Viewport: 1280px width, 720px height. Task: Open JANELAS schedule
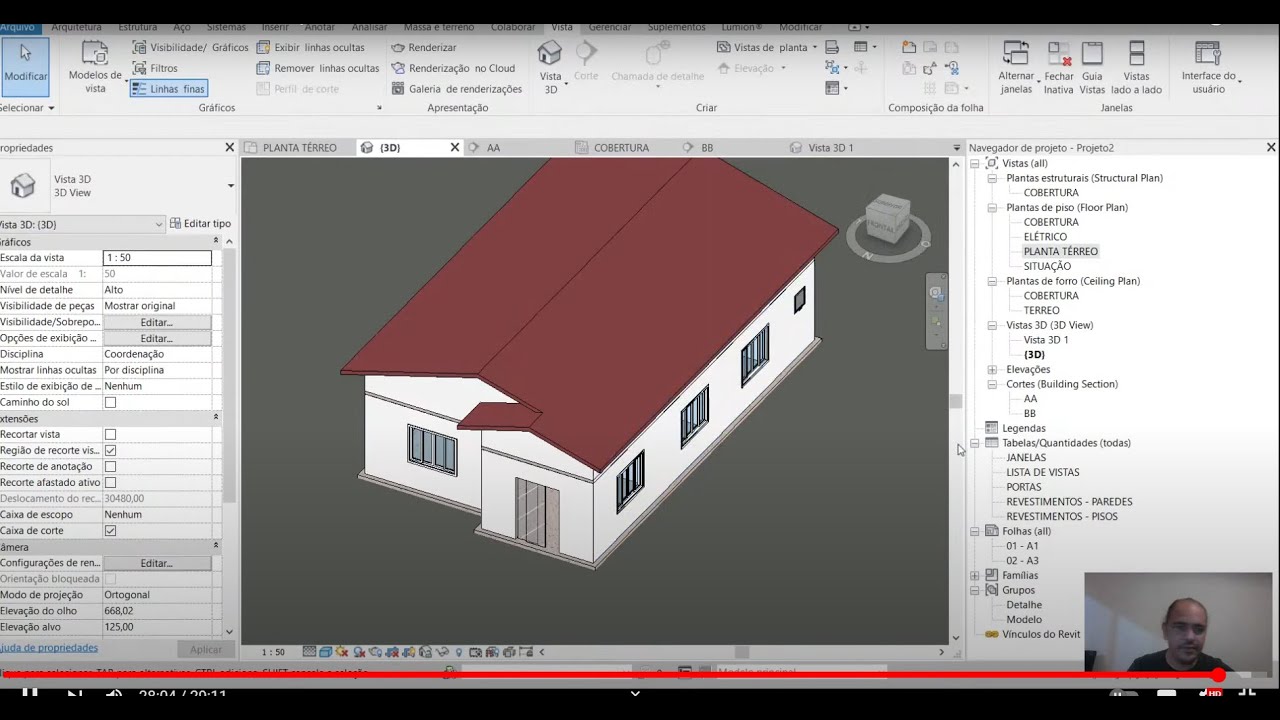point(1026,458)
